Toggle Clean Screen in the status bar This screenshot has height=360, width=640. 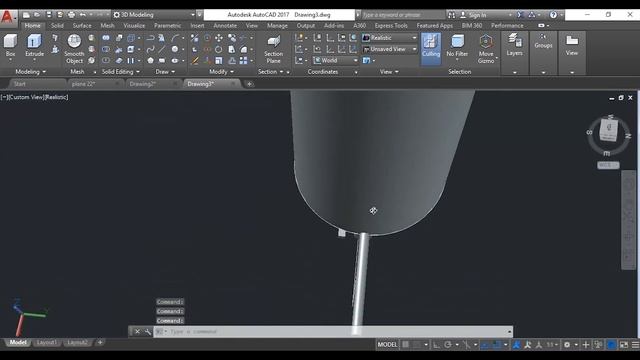[x=624, y=345]
